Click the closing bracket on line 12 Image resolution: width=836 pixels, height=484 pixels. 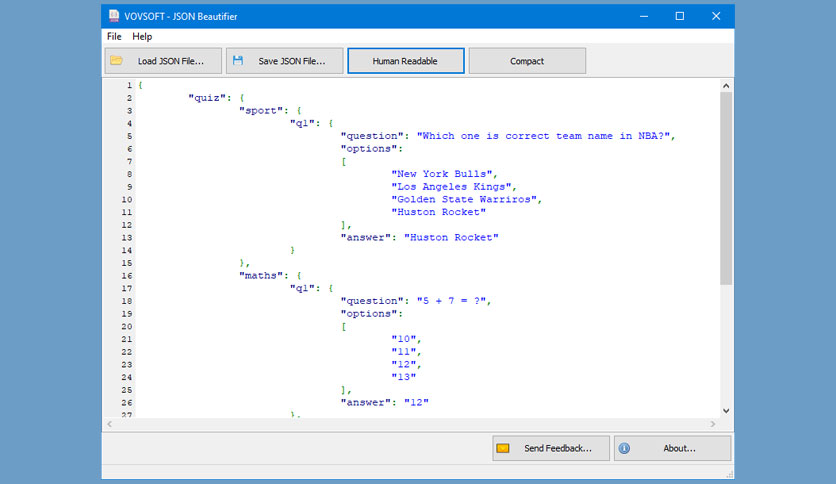344,225
